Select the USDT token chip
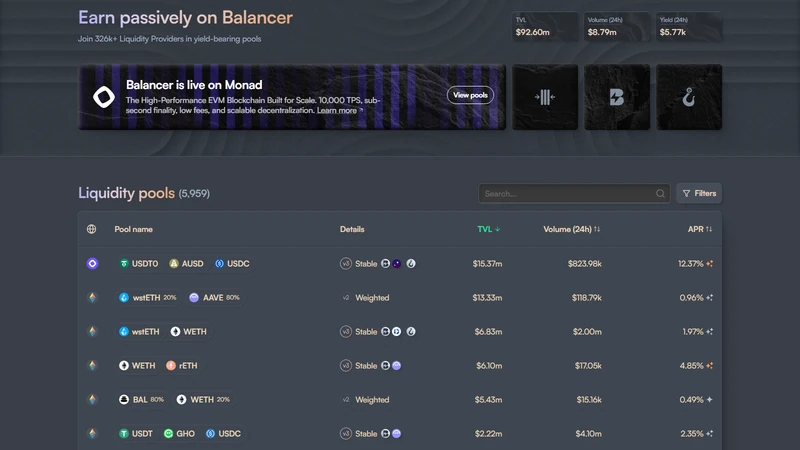Viewport: 800px width, 450px height. point(136,434)
